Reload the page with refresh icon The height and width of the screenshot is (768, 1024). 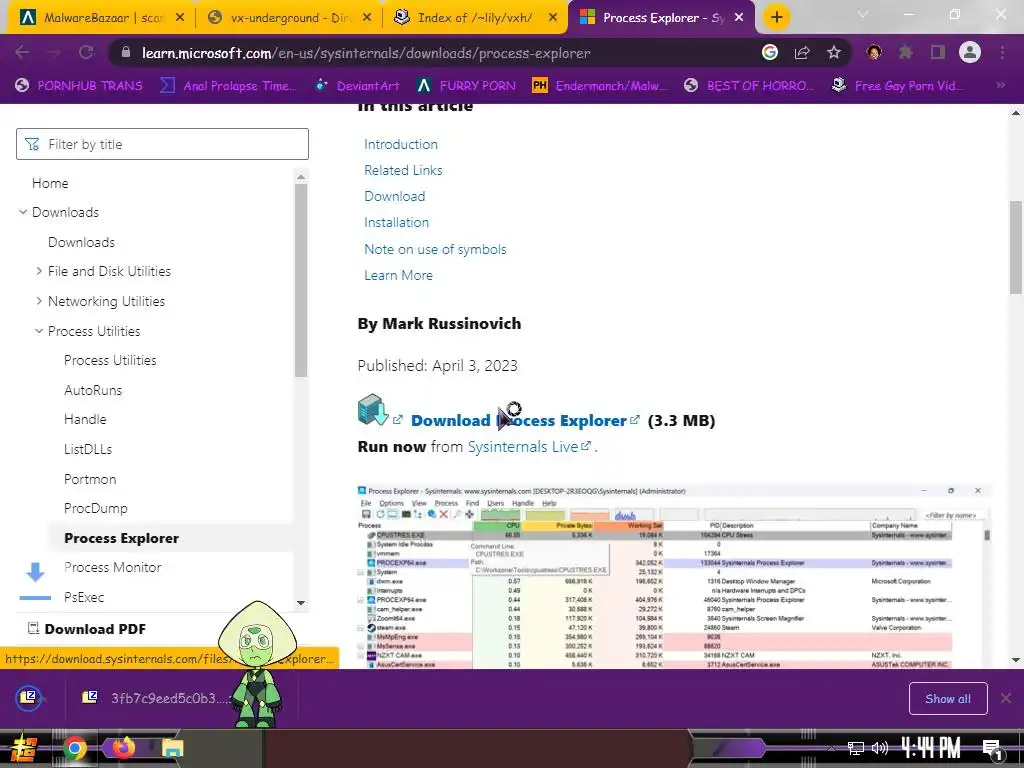tap(86, 53)
